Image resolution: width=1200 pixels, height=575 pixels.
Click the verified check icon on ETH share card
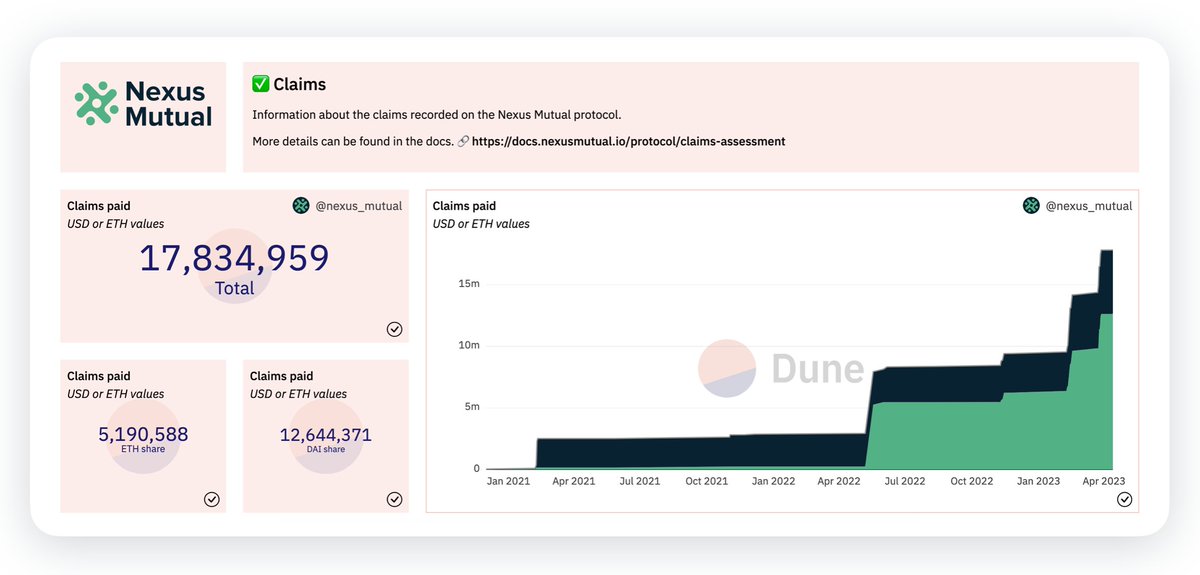coord(211,499)
